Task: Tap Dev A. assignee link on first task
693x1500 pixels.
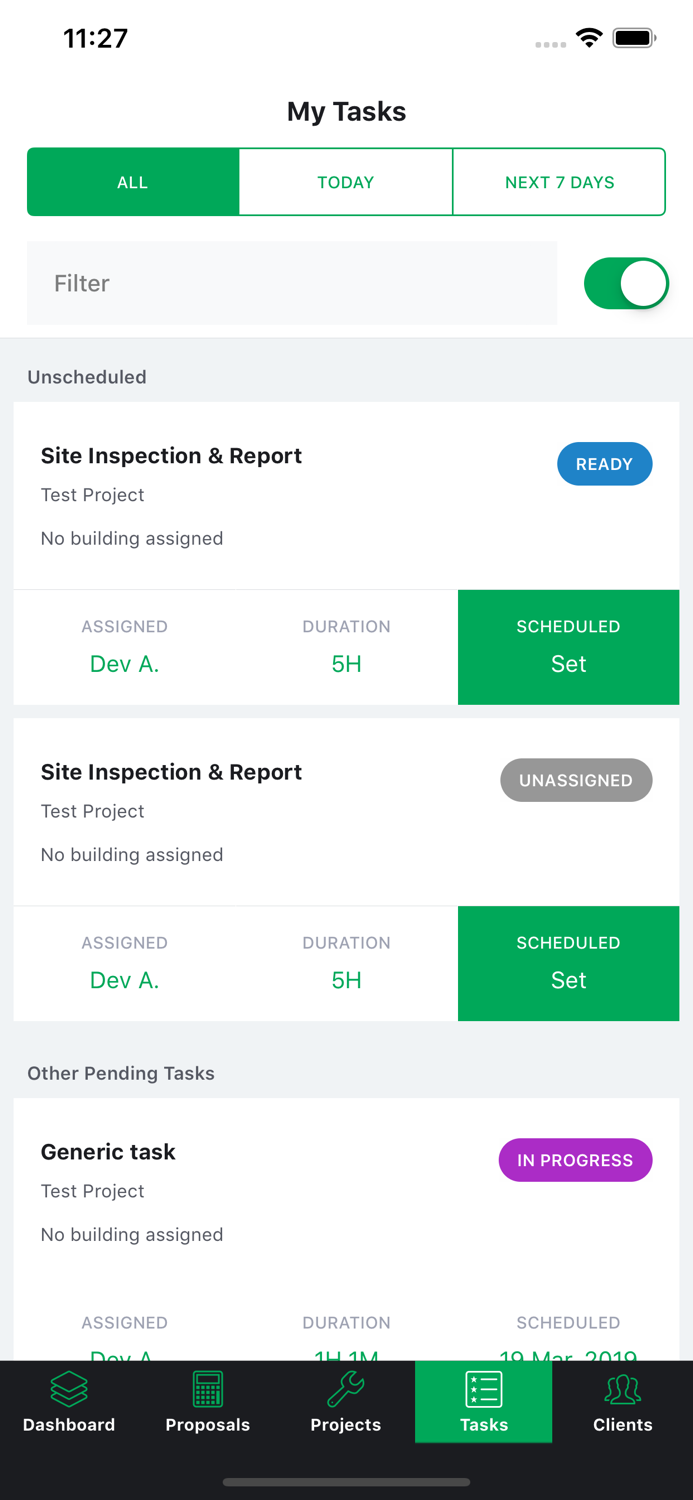Action: (124, 662)
